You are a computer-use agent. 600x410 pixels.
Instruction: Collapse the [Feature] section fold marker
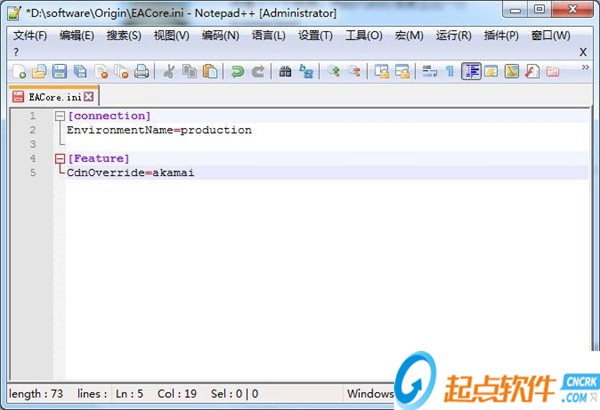coord(60,158)
